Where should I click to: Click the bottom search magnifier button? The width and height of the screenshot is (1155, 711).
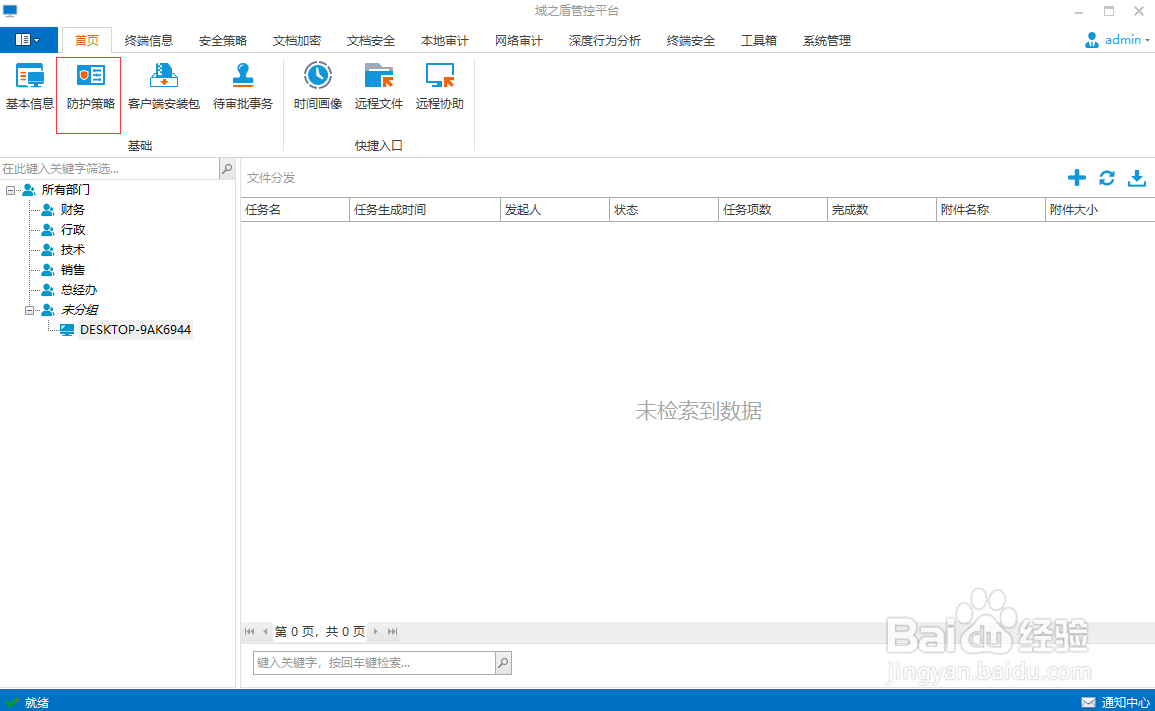503,662
